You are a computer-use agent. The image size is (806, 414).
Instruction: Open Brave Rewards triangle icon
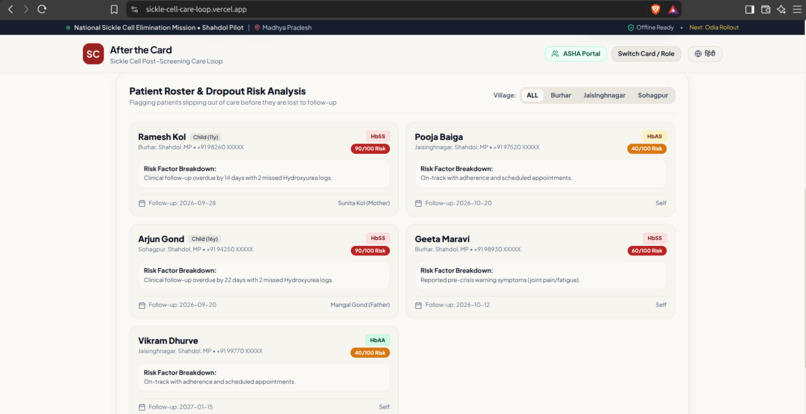pos(672,9)
